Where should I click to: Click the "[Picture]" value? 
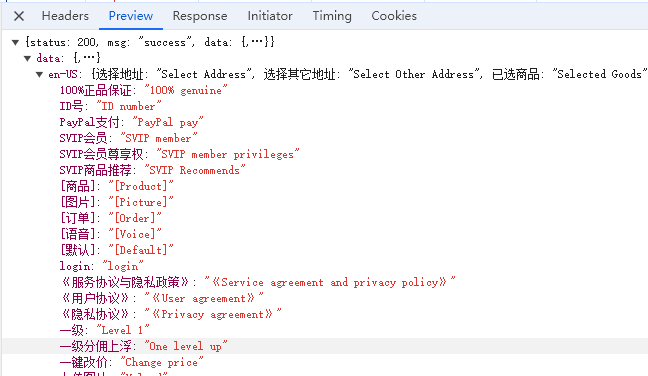141,202
